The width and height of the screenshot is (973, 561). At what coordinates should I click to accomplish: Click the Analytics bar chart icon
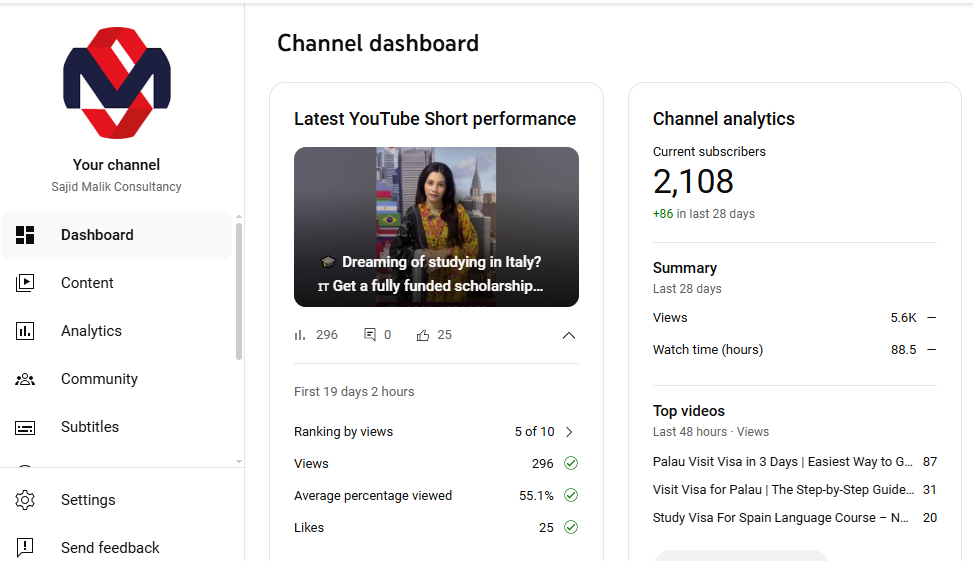[25, 331]
